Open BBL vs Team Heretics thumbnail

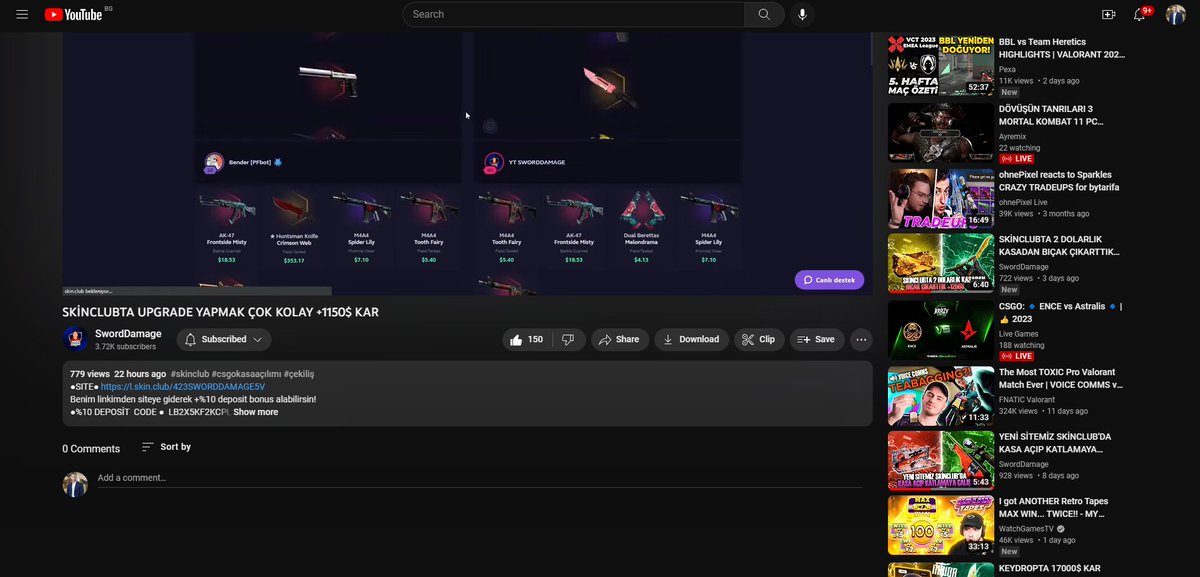(941, 66)
